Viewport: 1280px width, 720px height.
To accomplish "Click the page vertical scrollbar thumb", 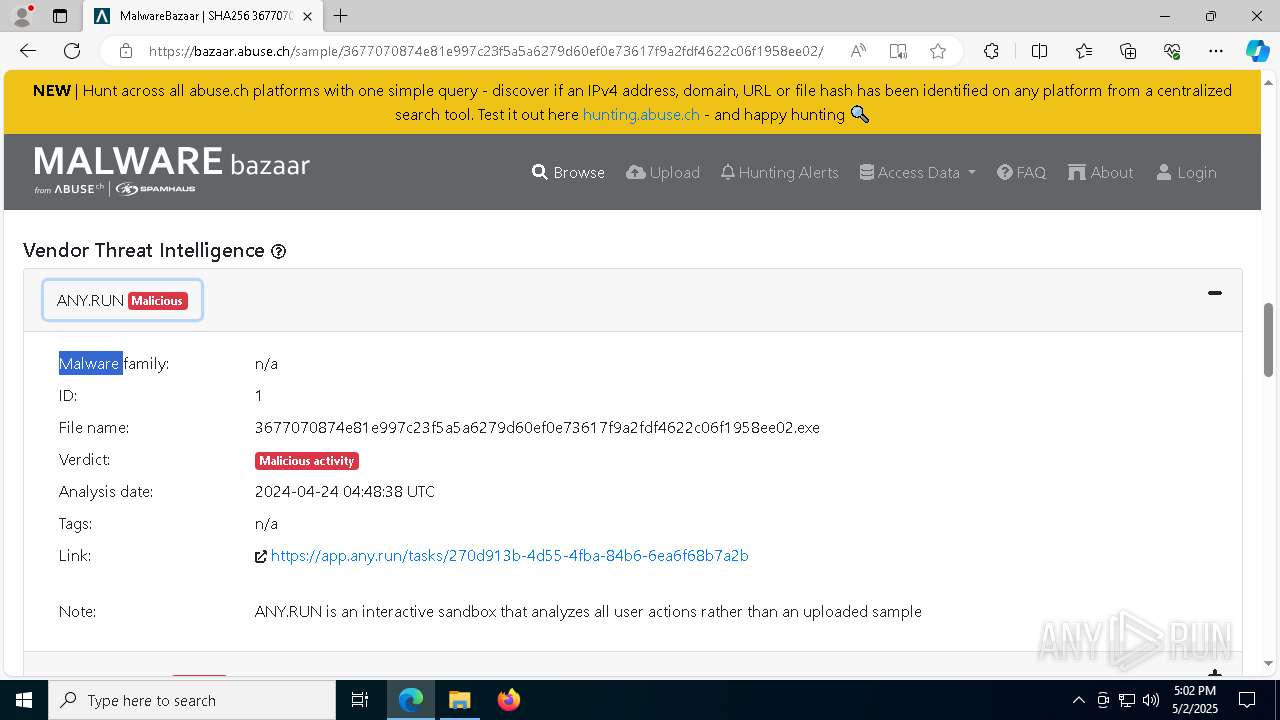I will [1269, 339].
